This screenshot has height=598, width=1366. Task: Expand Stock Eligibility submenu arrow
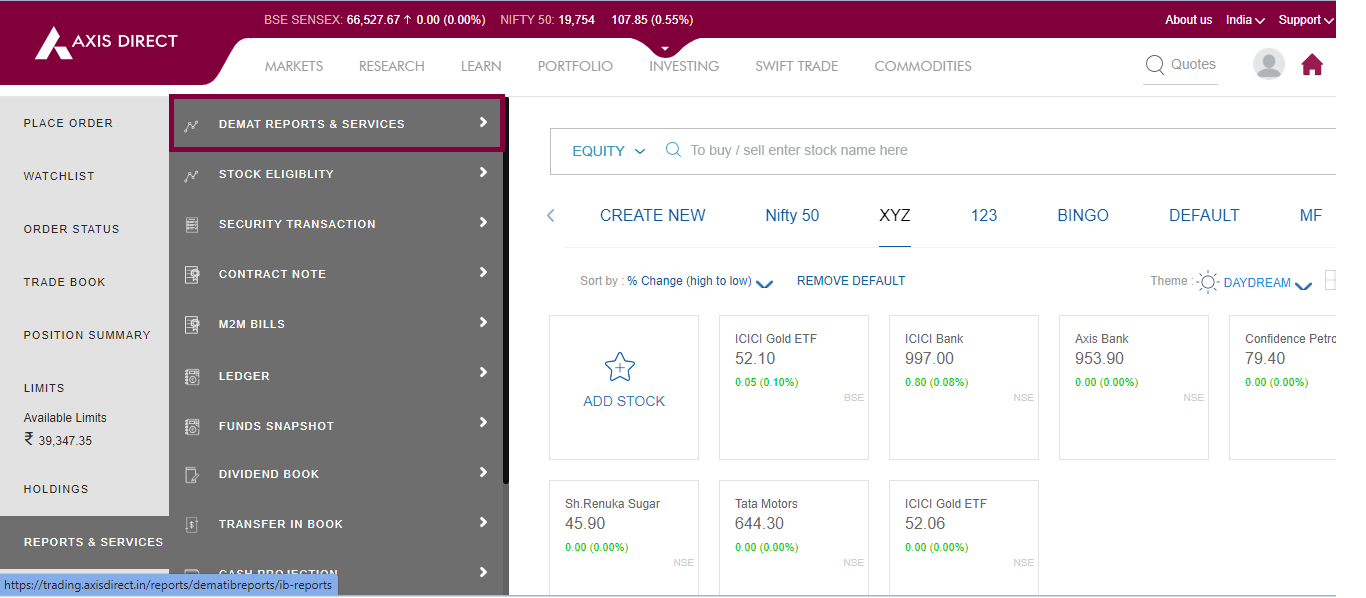[483, 172]
